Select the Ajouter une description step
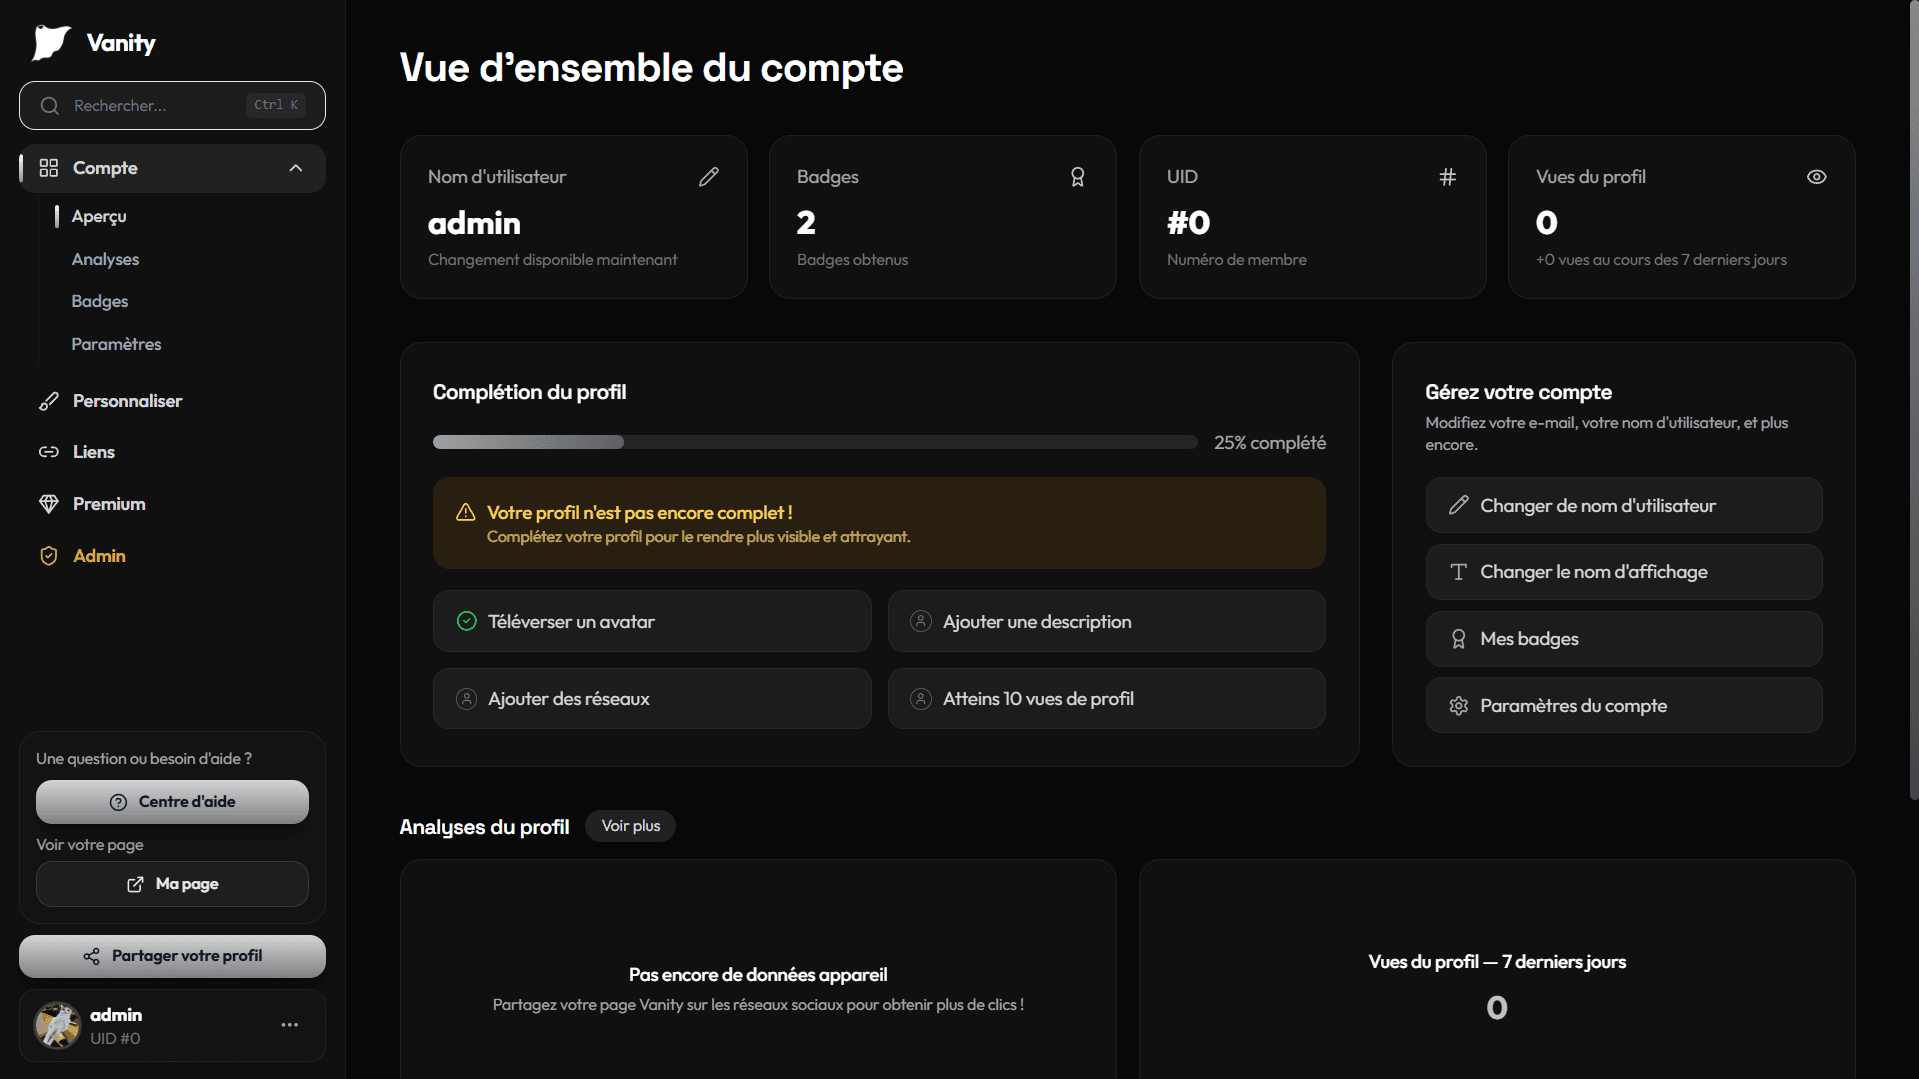 [1106, 621]
